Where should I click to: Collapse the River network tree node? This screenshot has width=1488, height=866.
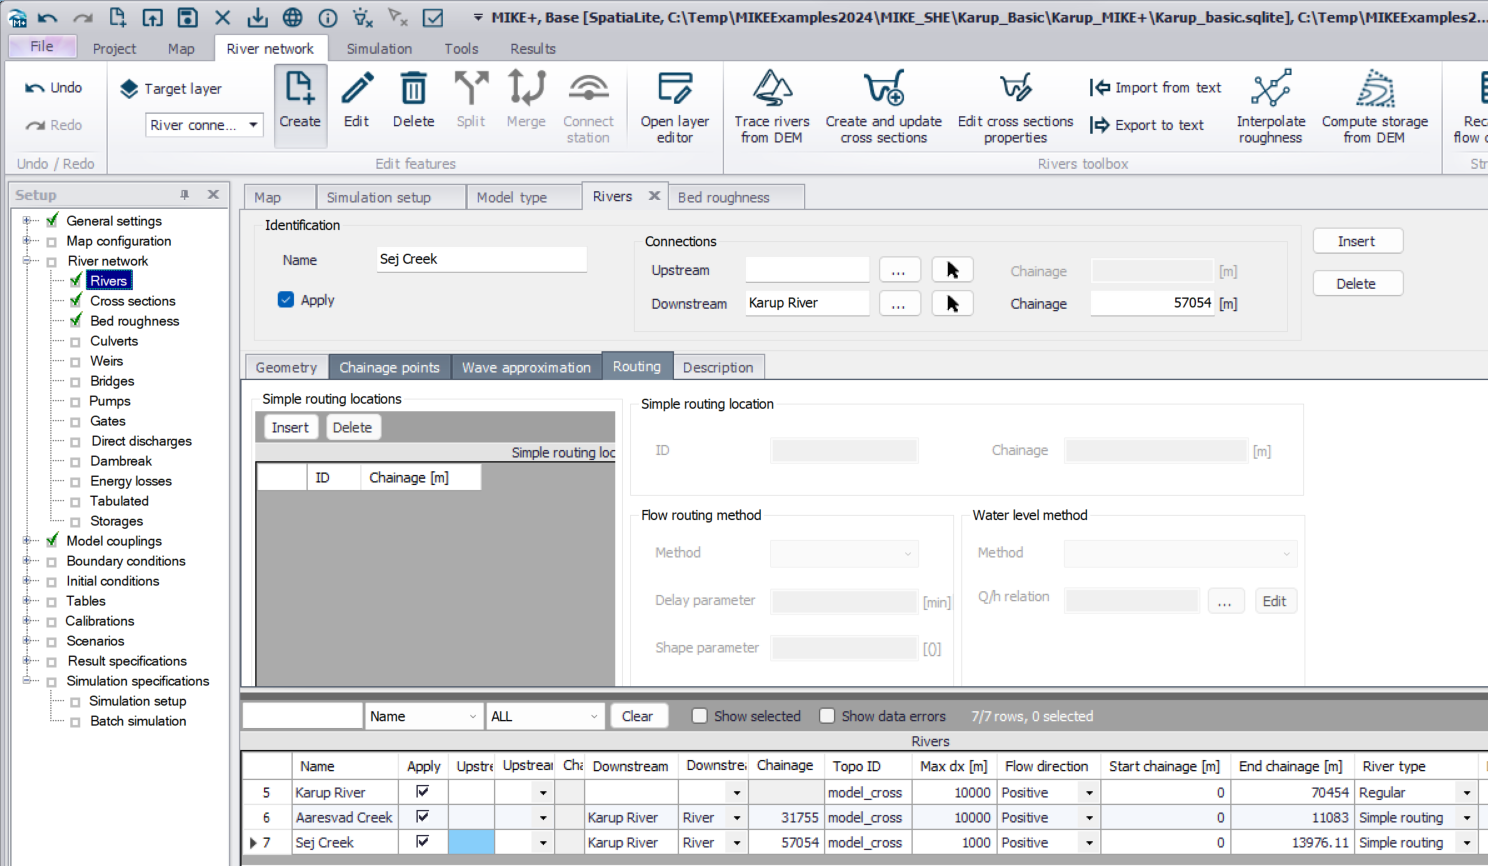[x=27, y=261]
